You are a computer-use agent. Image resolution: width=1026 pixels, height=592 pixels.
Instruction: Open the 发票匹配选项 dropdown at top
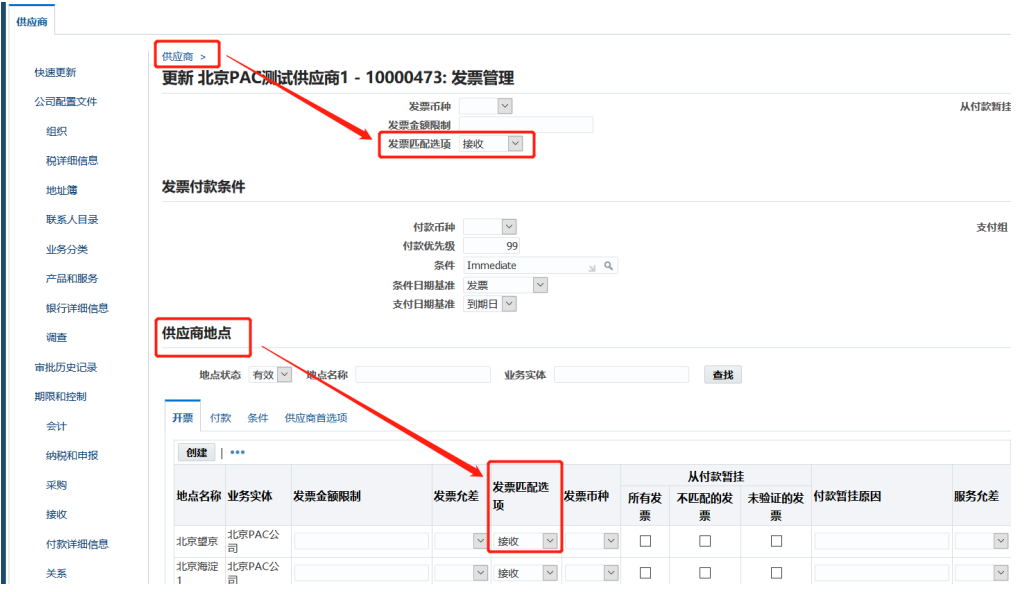(x=491, y=144)
